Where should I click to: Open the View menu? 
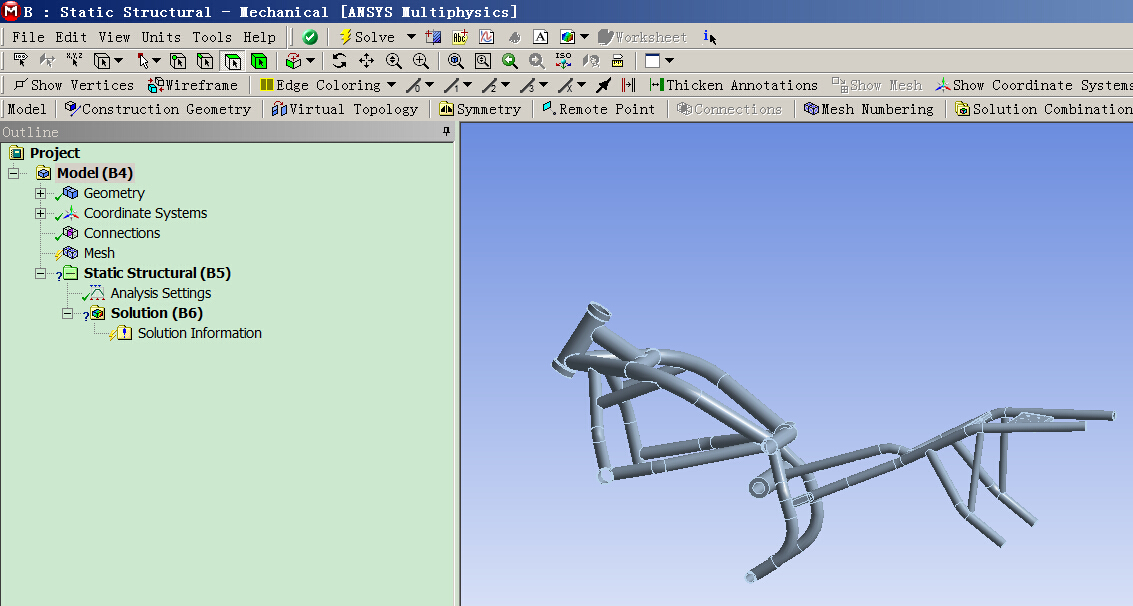pos(114,37)
